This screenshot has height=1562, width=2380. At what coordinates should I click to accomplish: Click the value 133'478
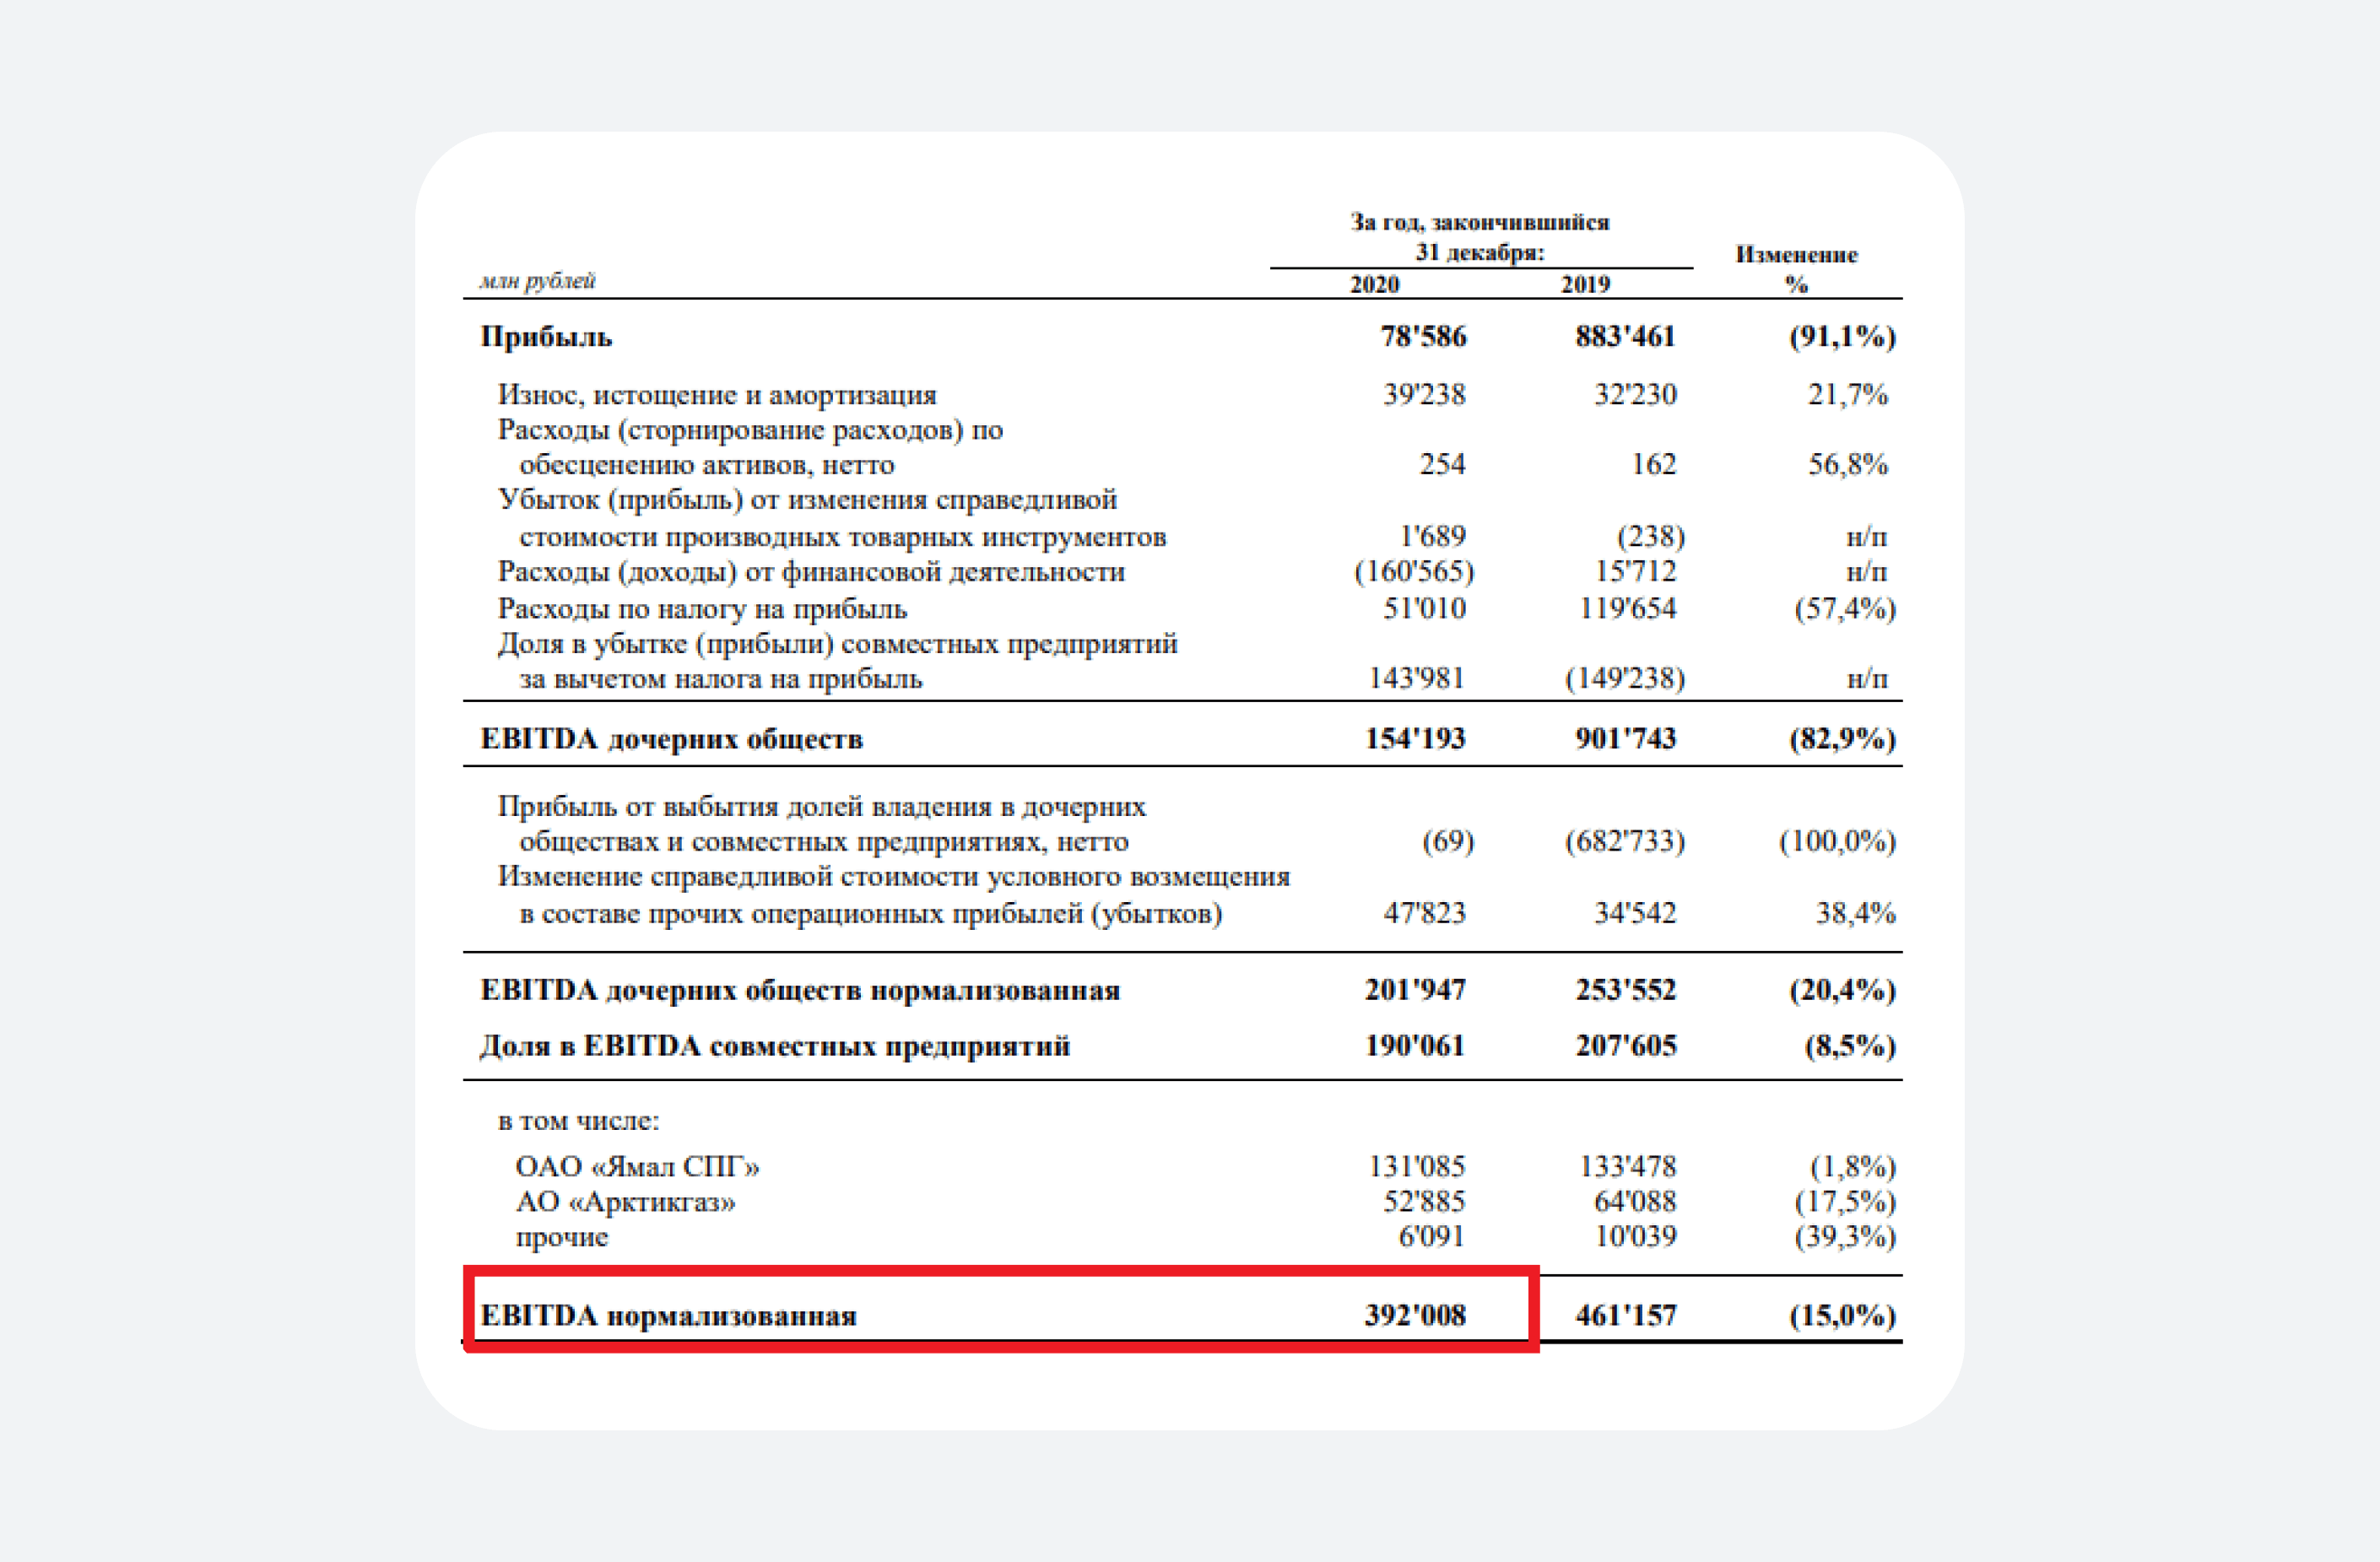tap(1627, 1166)
